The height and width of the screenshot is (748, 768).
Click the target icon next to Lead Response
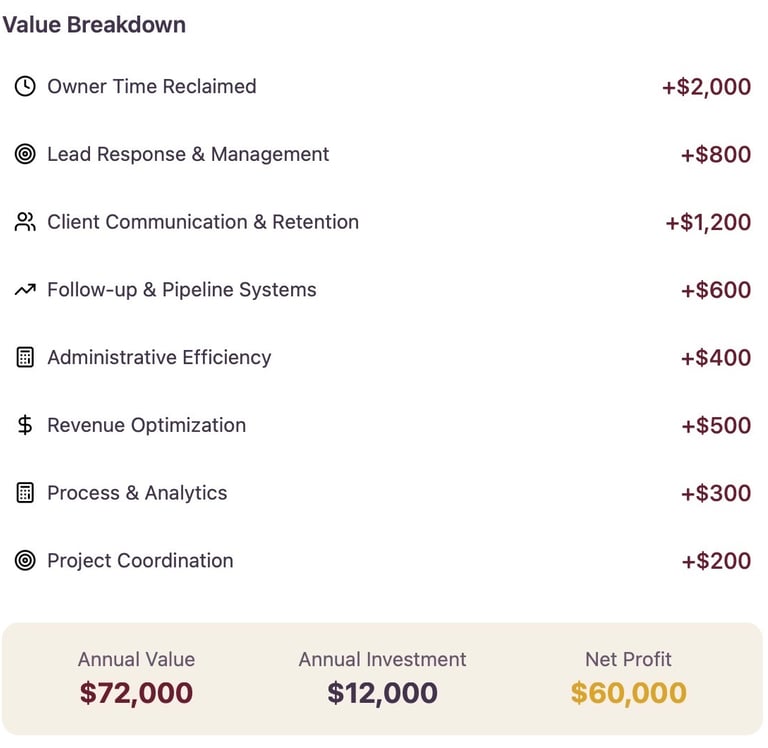[x=25, y=154]
